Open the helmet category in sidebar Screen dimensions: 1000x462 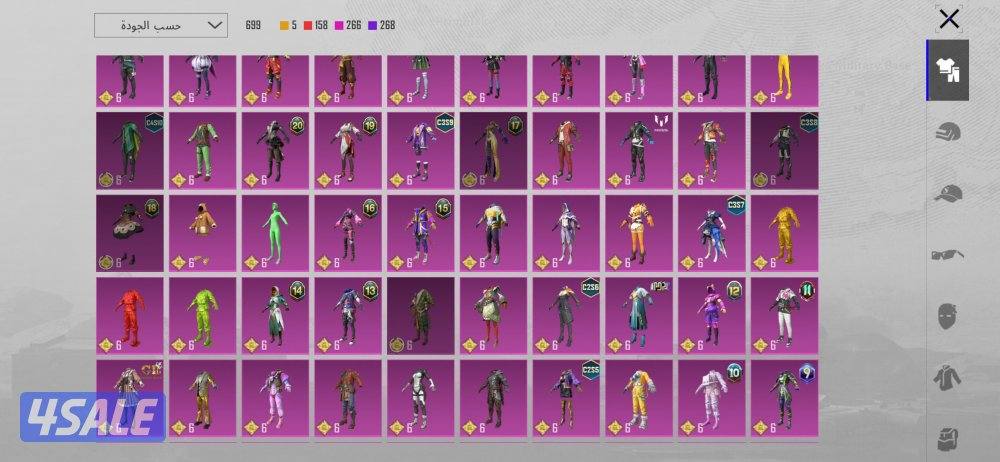[x=947, y=132]
